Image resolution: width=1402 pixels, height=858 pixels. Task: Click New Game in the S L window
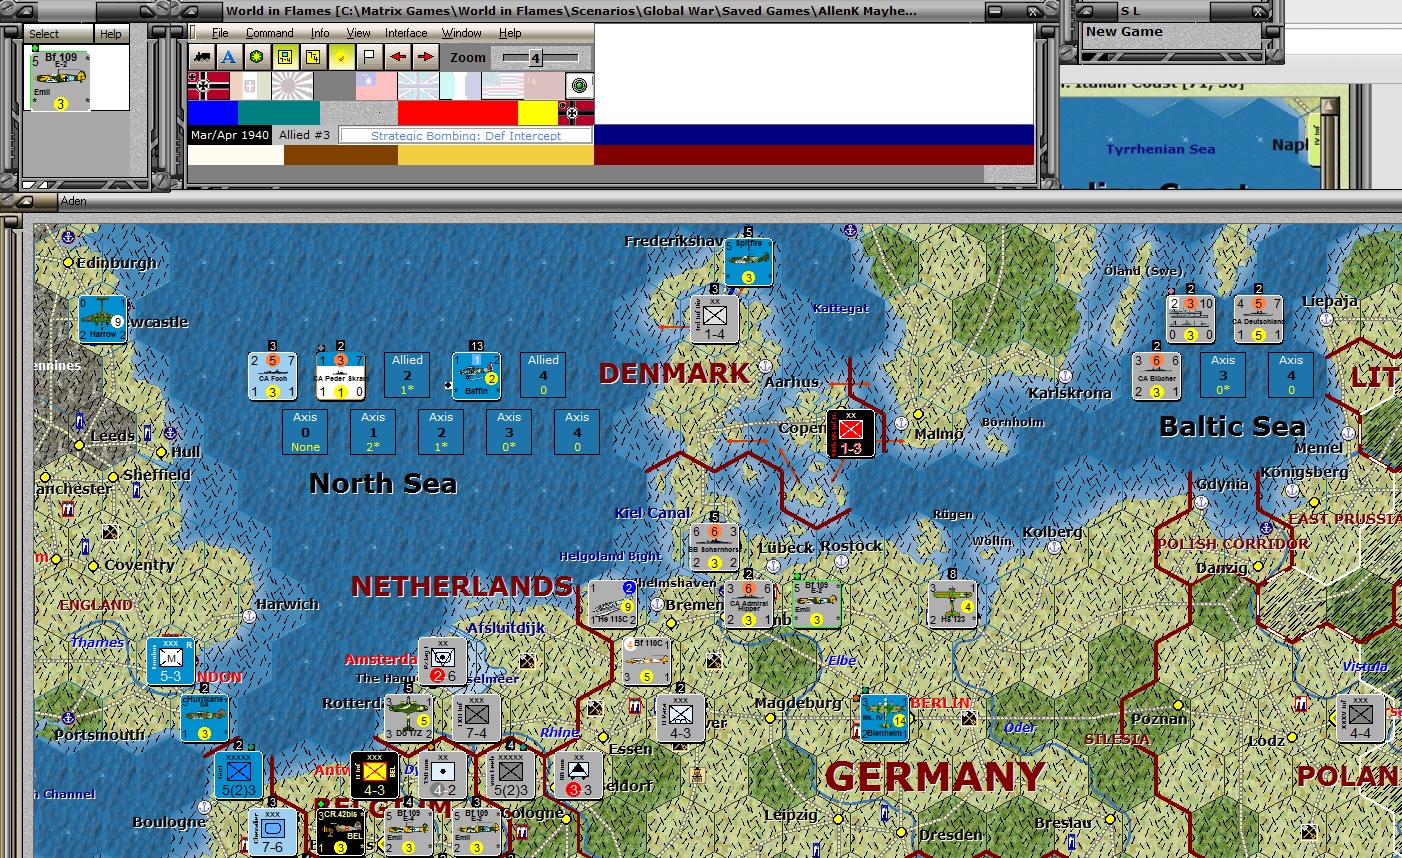point(1124,32)
